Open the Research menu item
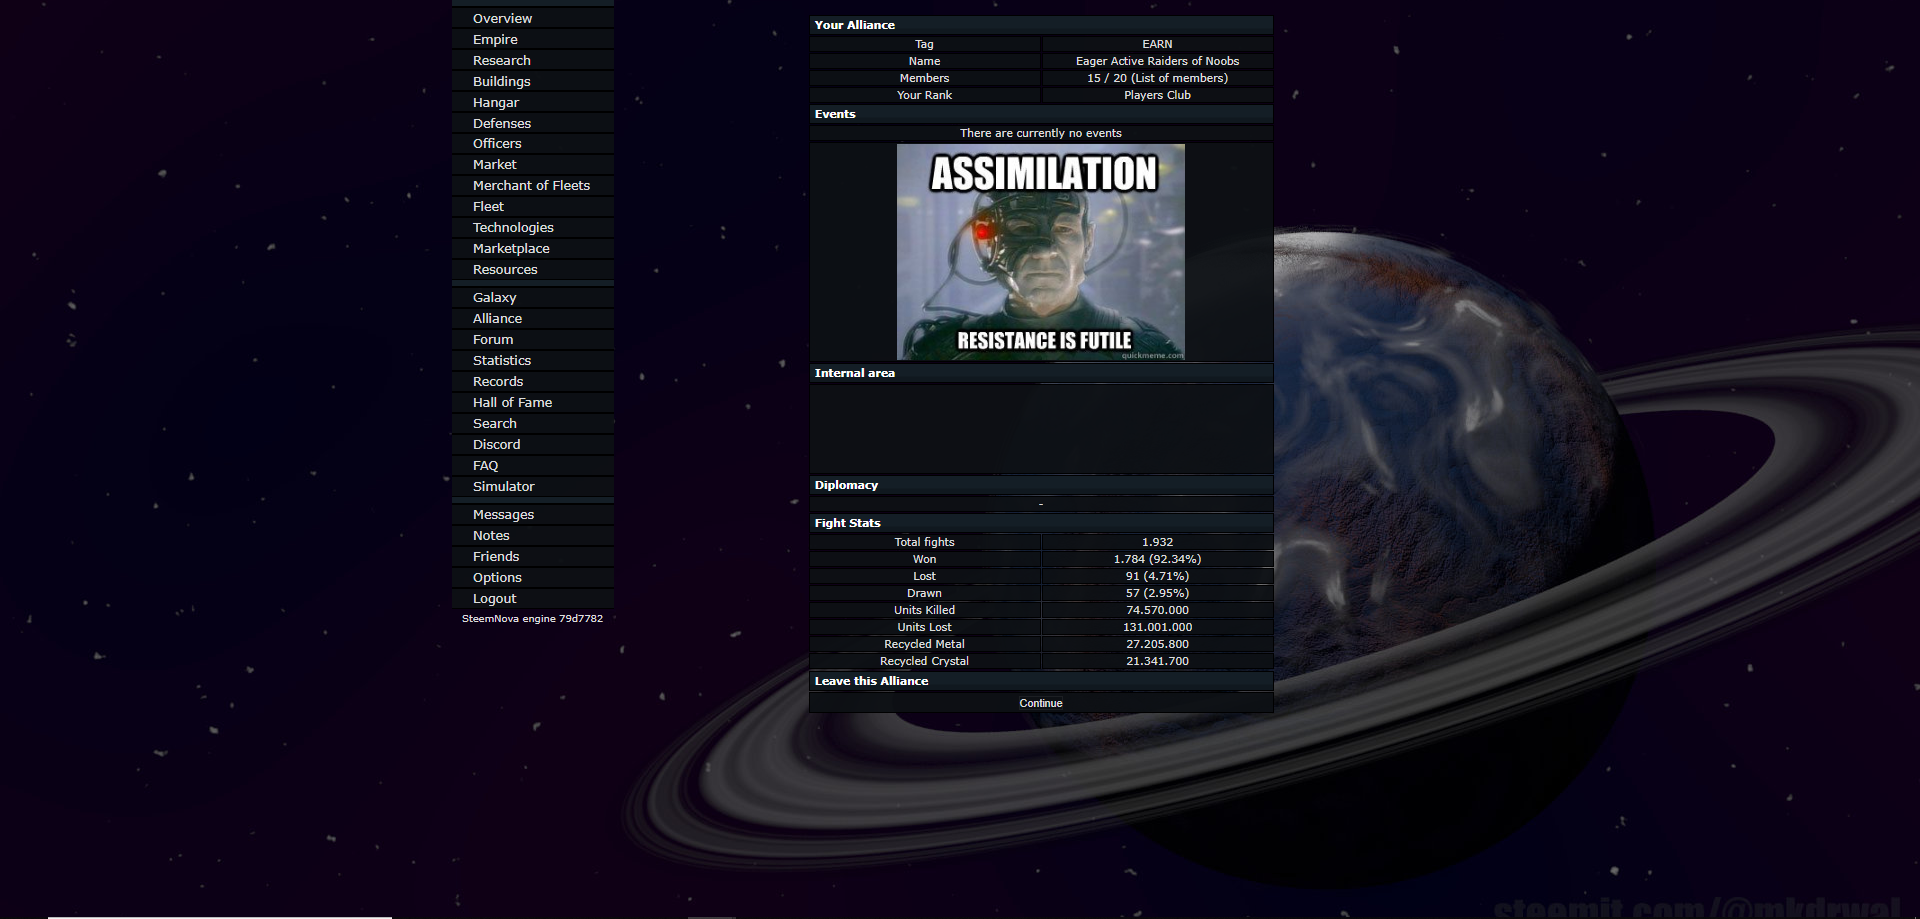 tap(501, 61)
